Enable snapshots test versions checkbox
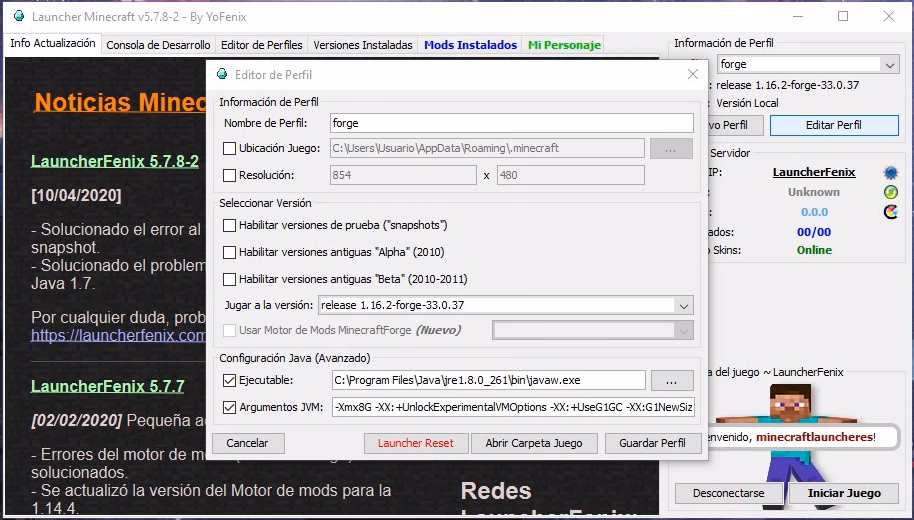 pos(230,225)
